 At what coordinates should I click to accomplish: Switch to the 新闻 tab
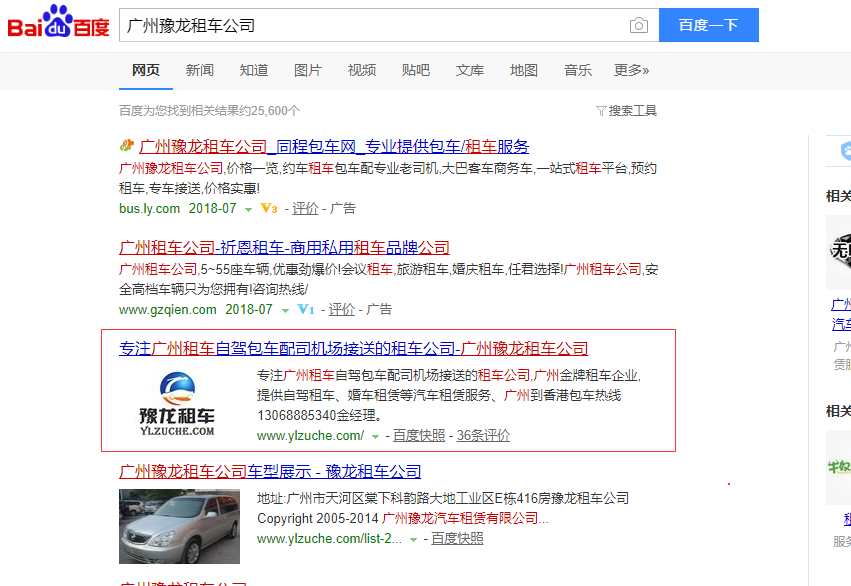click(x=200, y=70)
